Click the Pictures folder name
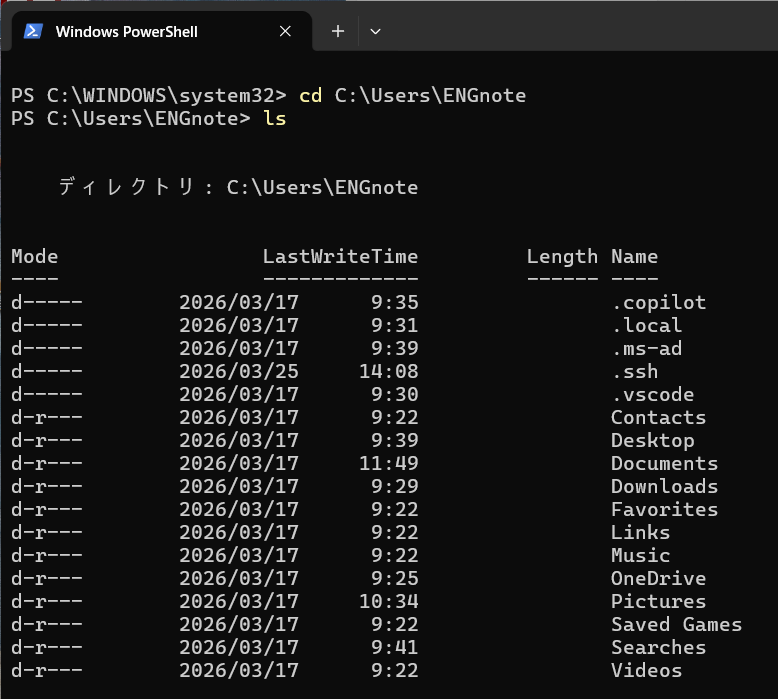Screen dimensions: 778x699 pos(658,601)
